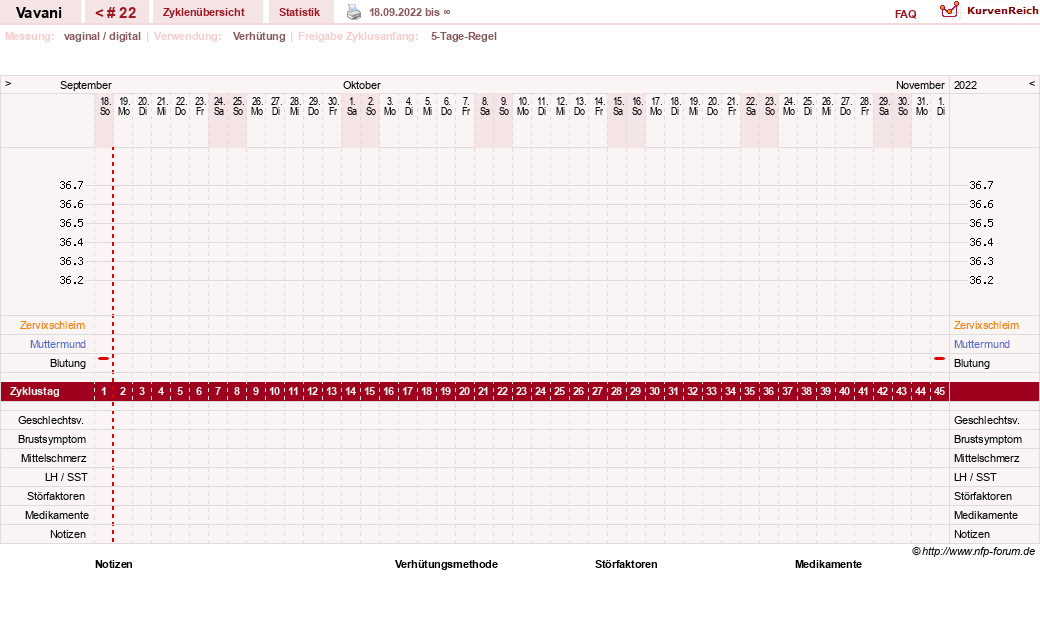Viewport: 1040px width, 623px height.
Task: Click the 2022 year label
Action: pyautogui.click(x=965, y=85)
